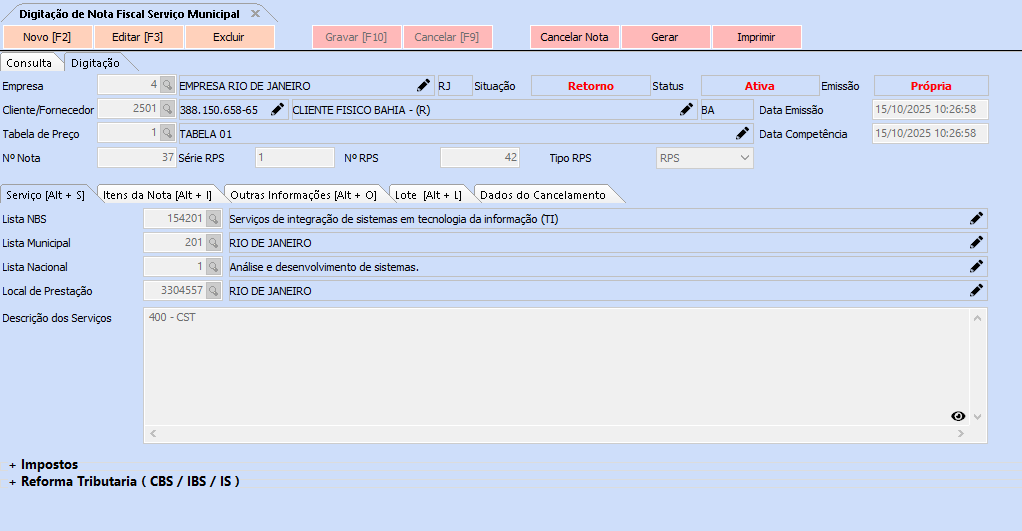1022x531 pixels.
Task: Click the pencil icon on TABELA 01 row
Action: coord(742,133)
